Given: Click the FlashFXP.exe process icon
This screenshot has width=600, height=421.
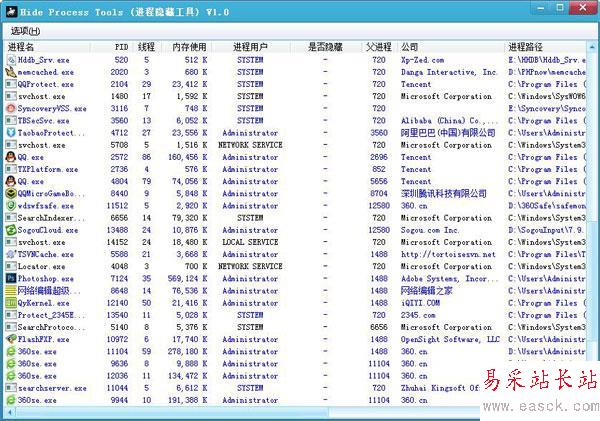Looking at the screenshot, I should click(11, 339).
